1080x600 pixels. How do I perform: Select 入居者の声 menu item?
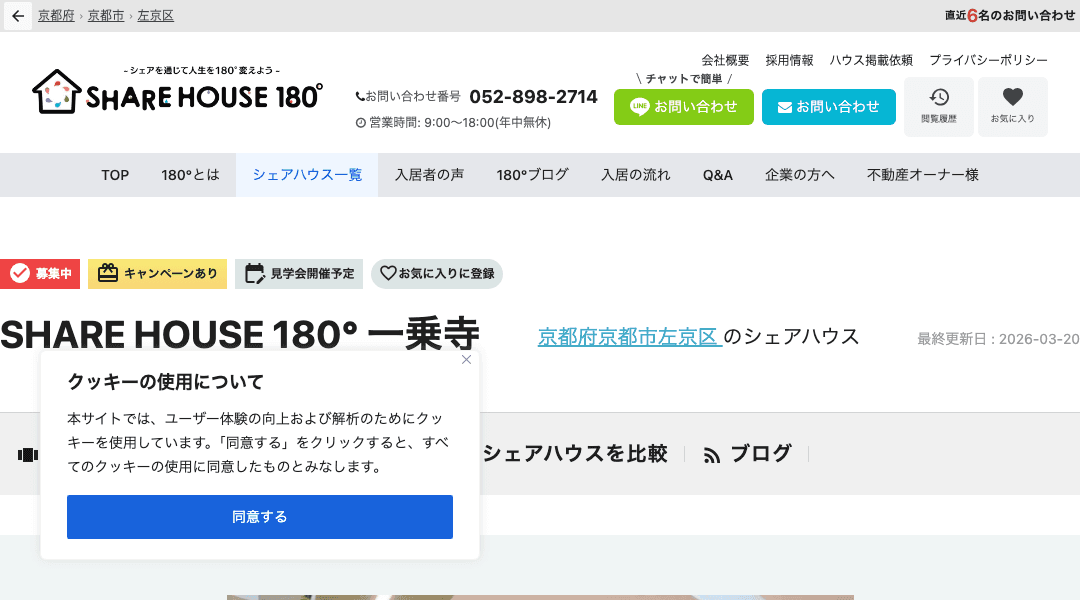[x=429, y=175]
